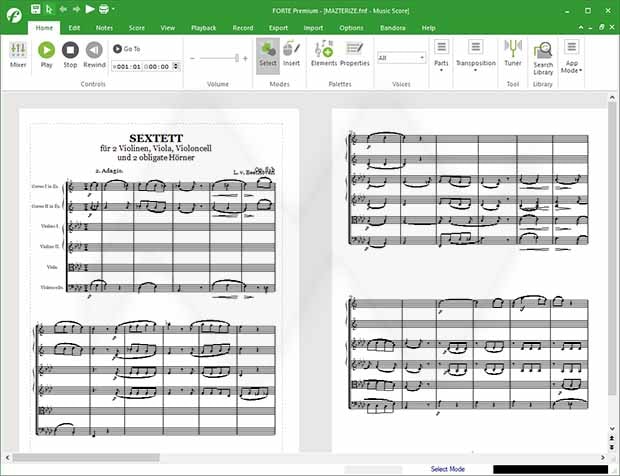Open the Elements palette
This screenshot has width=620, height=476.
pyautogui.click(x=324, y=53)
